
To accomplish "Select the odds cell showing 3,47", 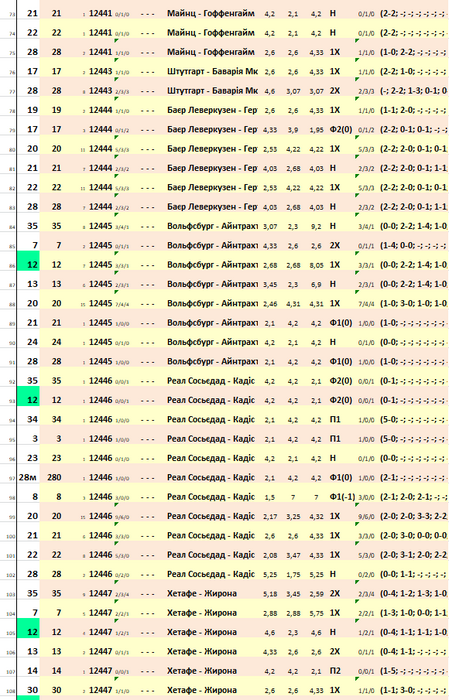I will tap(293, 554).
